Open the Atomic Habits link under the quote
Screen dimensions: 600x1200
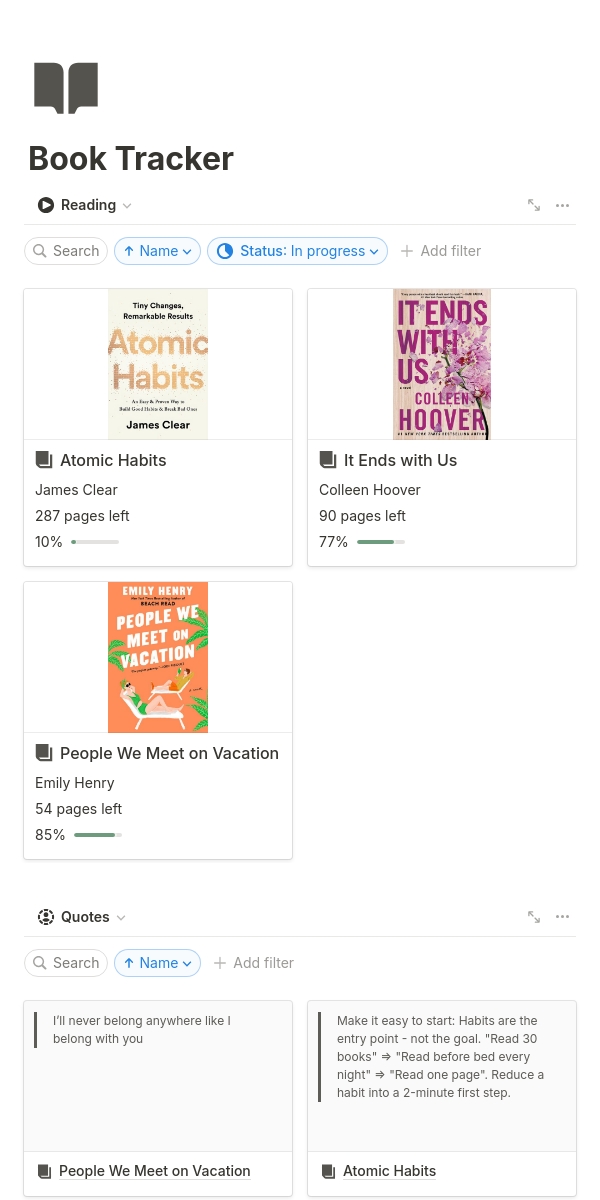coord(389,1171)
